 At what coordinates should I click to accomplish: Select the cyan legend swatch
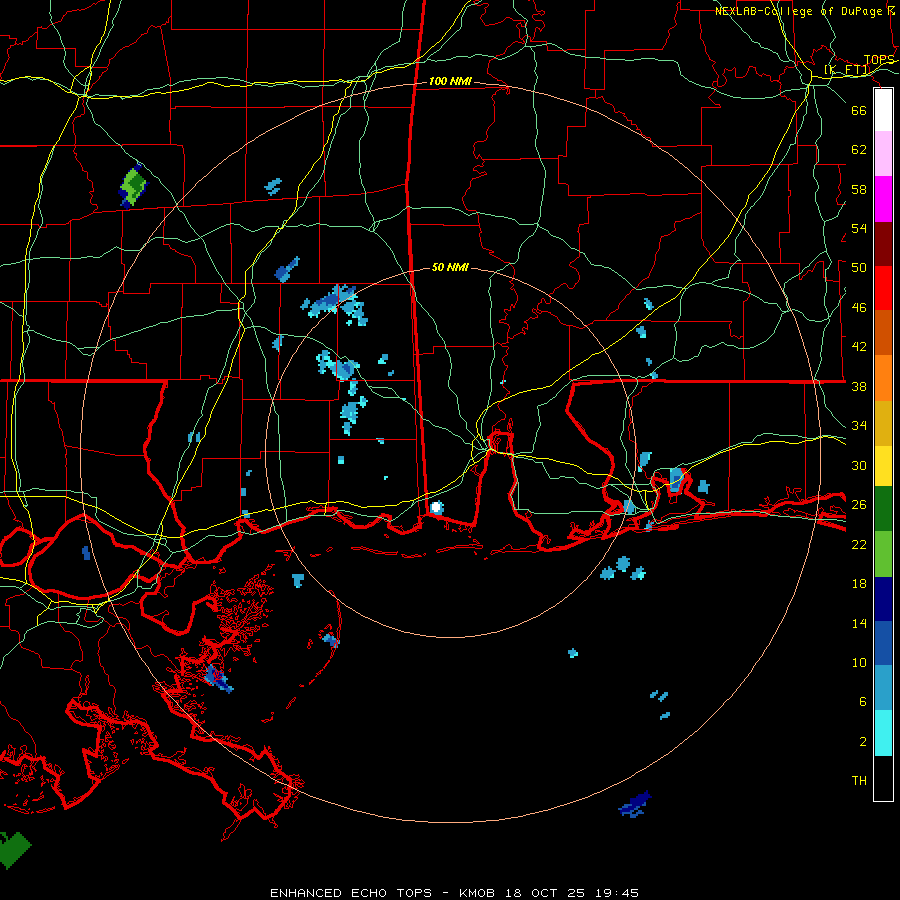[x=883, y=733]
